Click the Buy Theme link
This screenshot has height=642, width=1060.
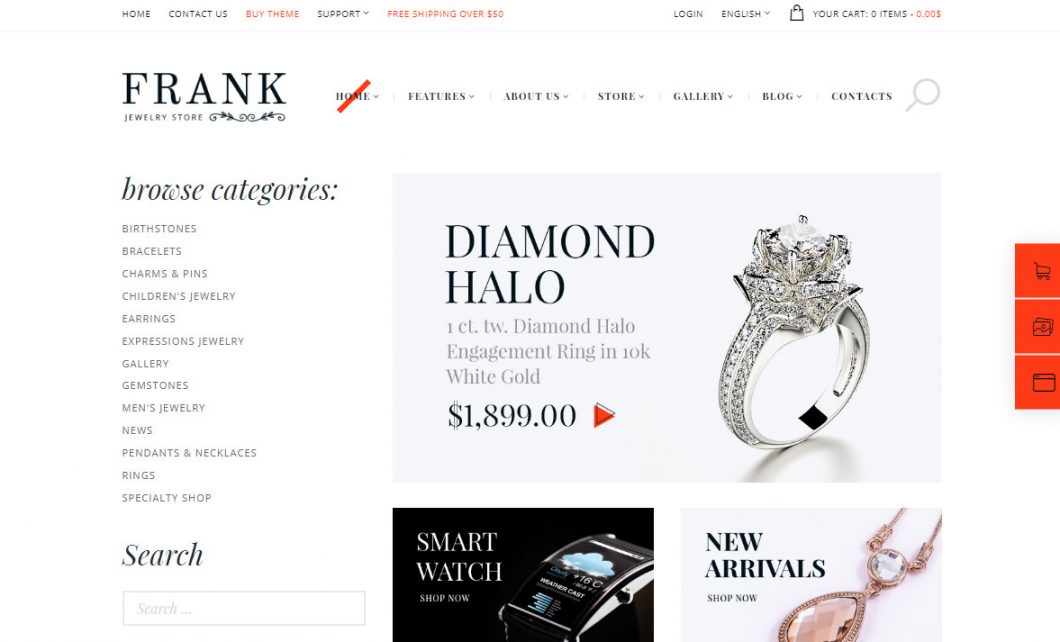[272, 14]
